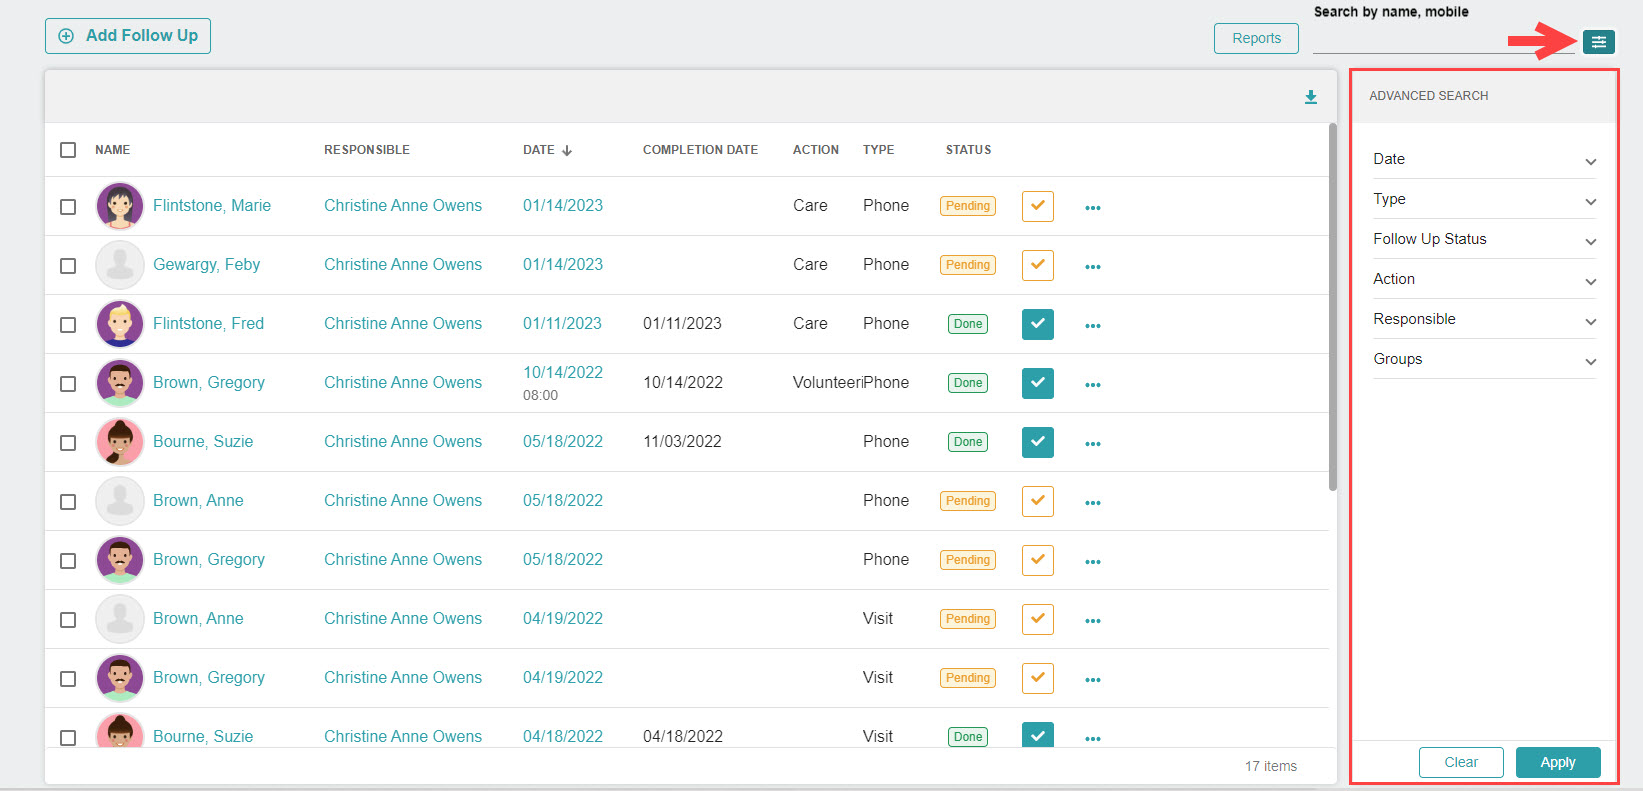Expand the Follow Up Status filter

click(x=1484, y=240)
